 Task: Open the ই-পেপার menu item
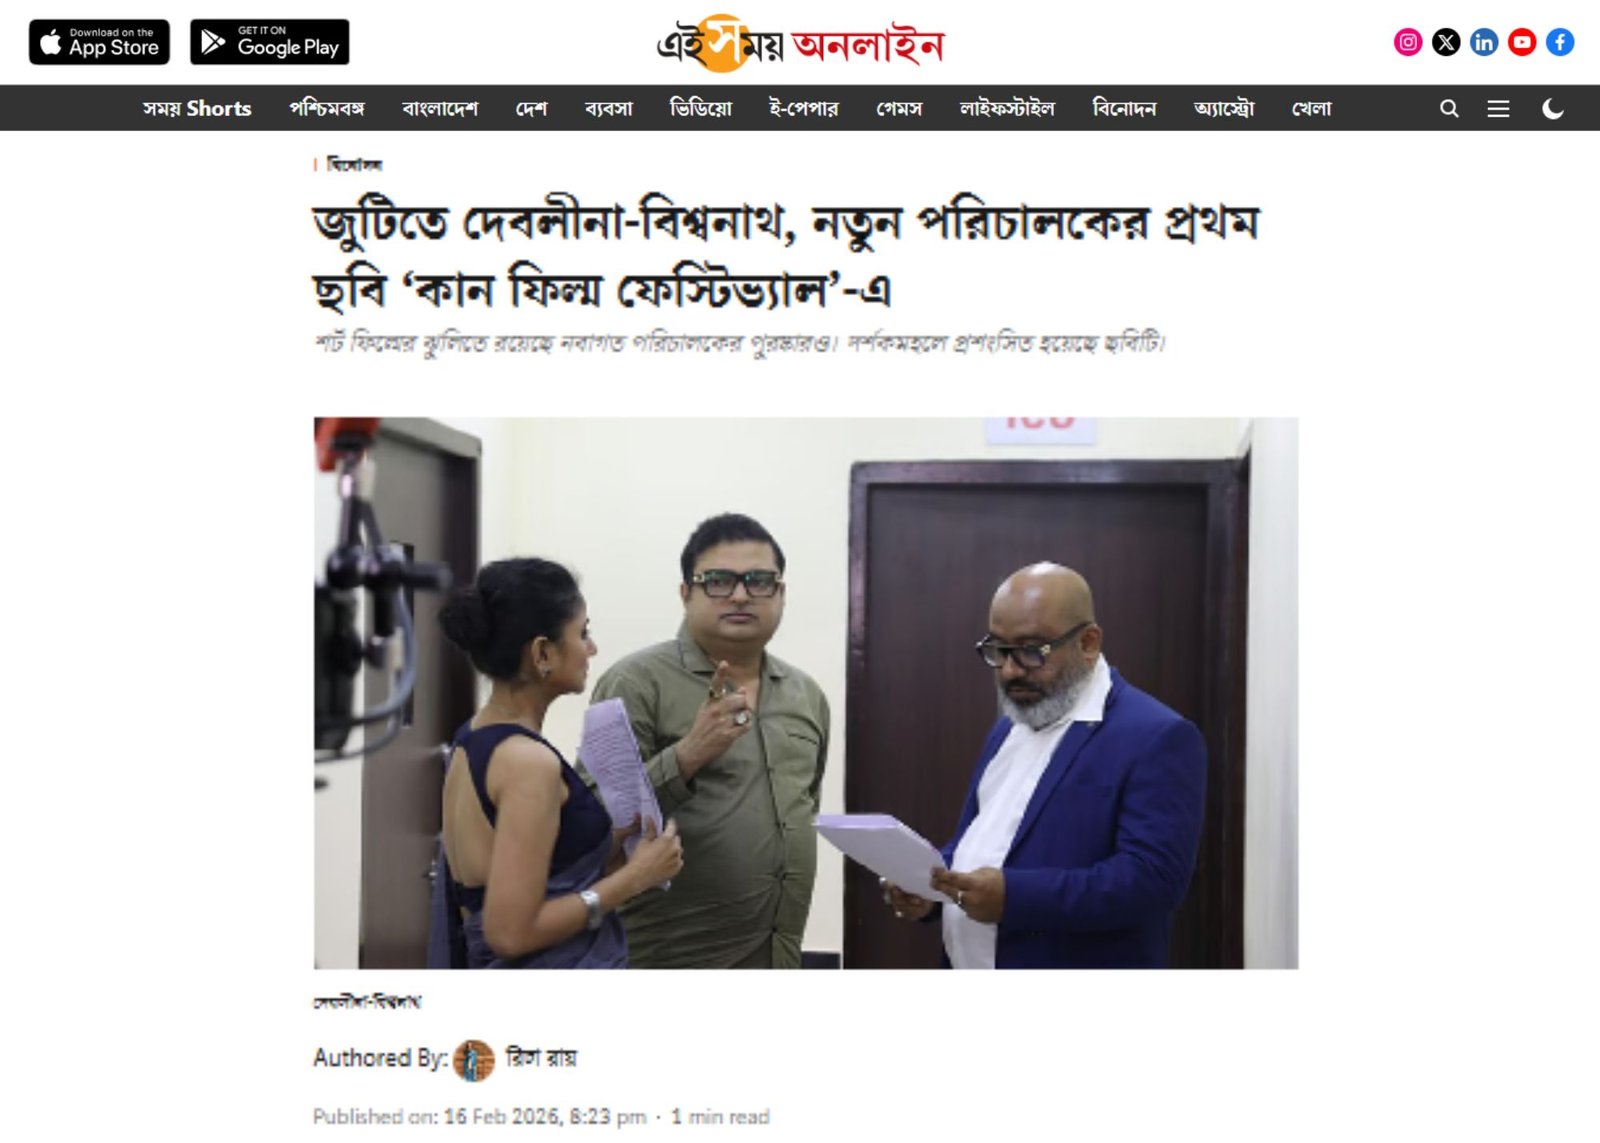[804, 108]
